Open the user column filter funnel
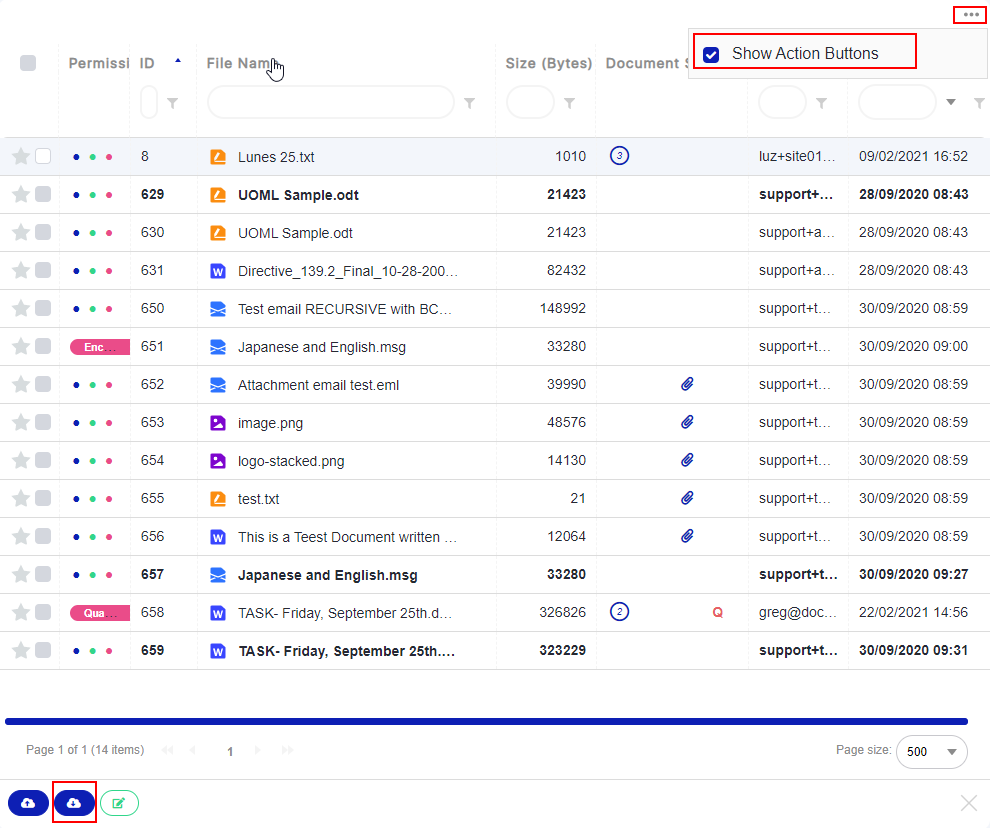The image size is (990, 828). 821,103
